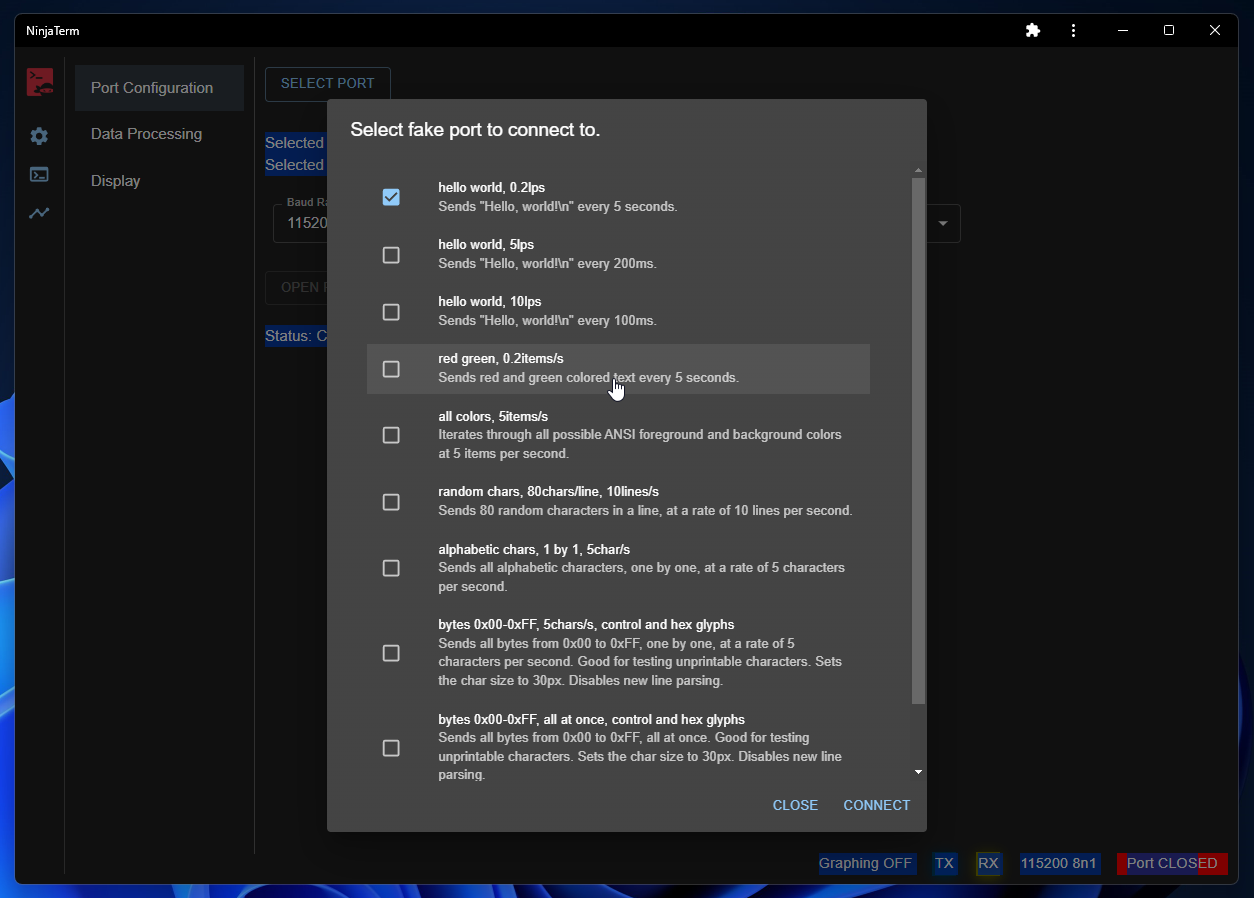
Task: Enable the all colors 5items/s checkbox
Action: pos(391,435)
